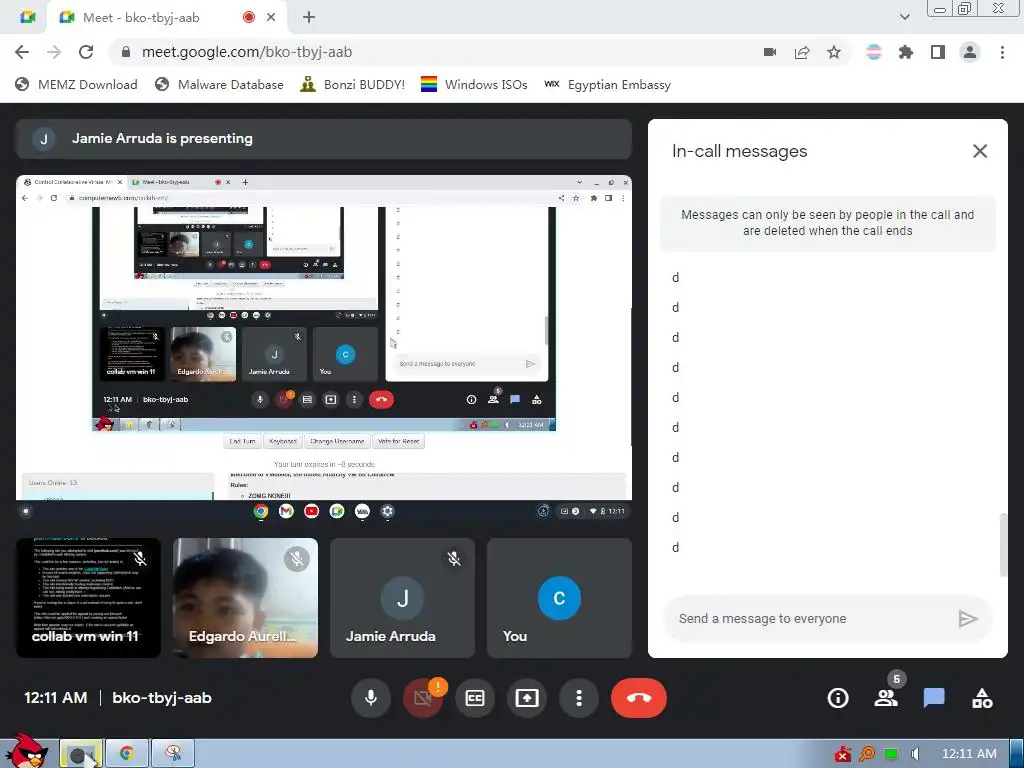
Task: Open the volume speaker tray icon
Action: (x=916, y=754)
